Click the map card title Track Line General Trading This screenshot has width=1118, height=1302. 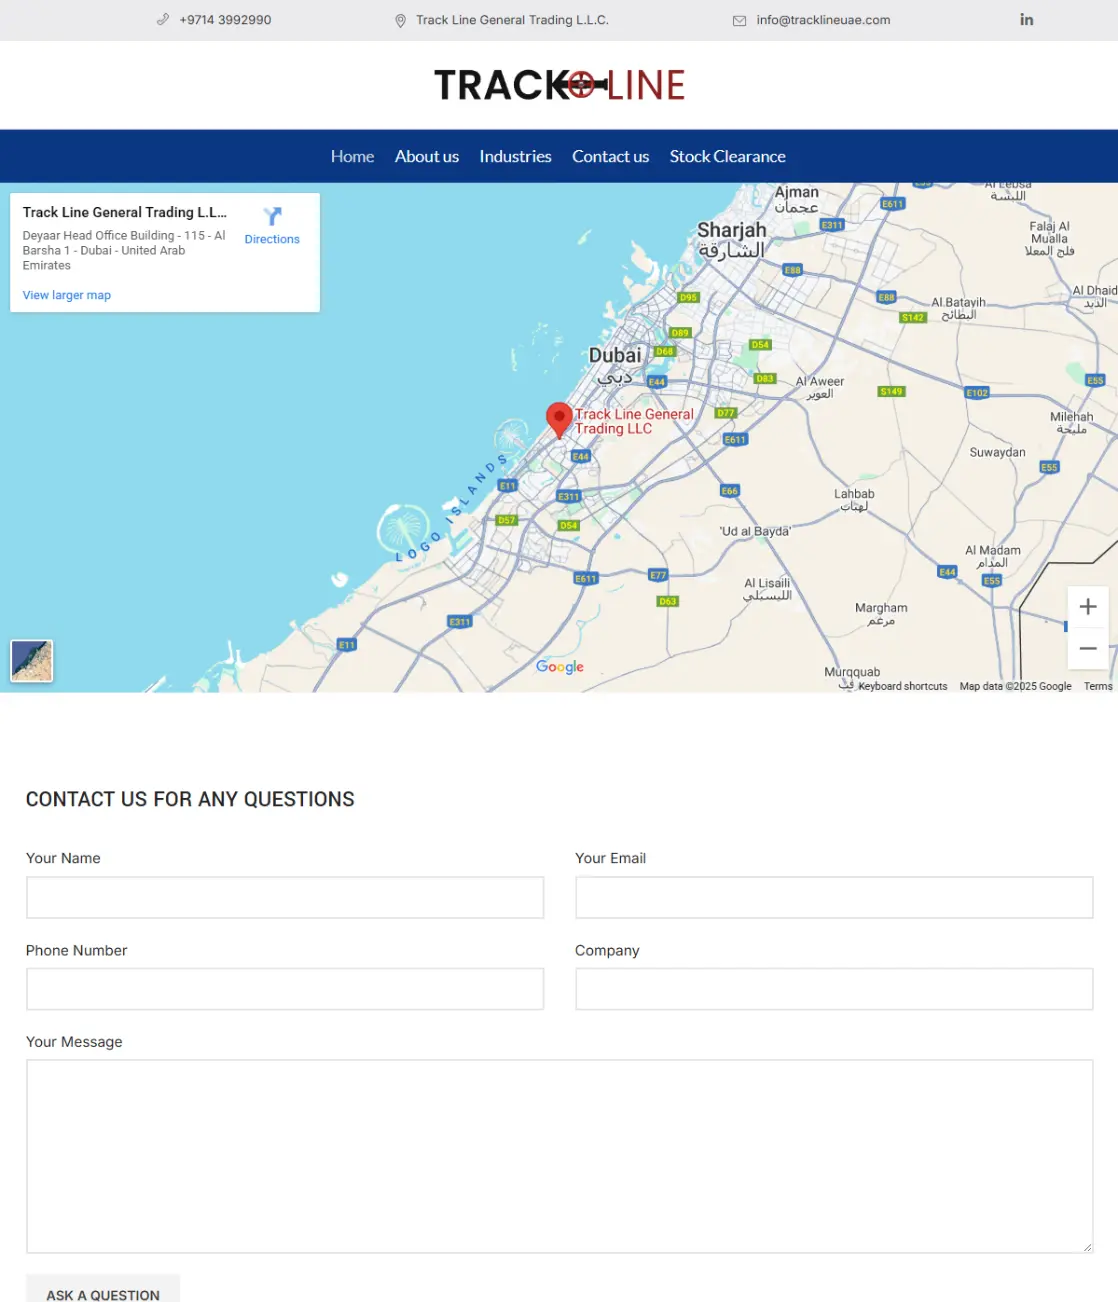(124, 212)
